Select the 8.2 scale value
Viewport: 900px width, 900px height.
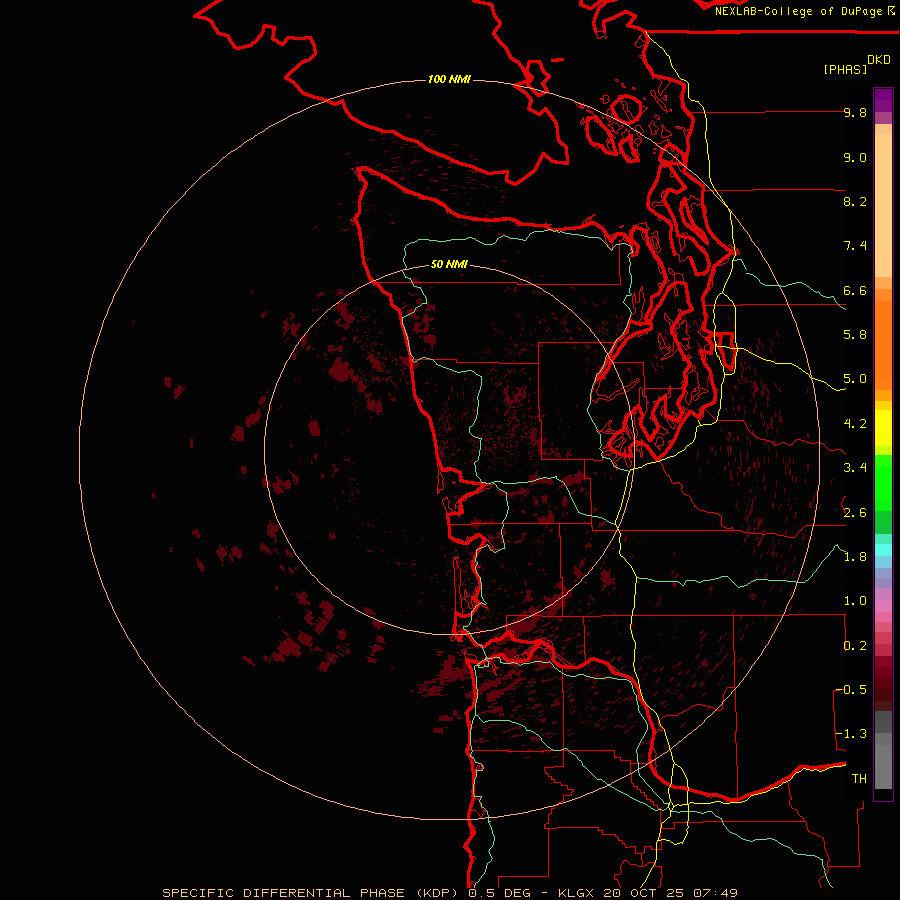(855, 201)
